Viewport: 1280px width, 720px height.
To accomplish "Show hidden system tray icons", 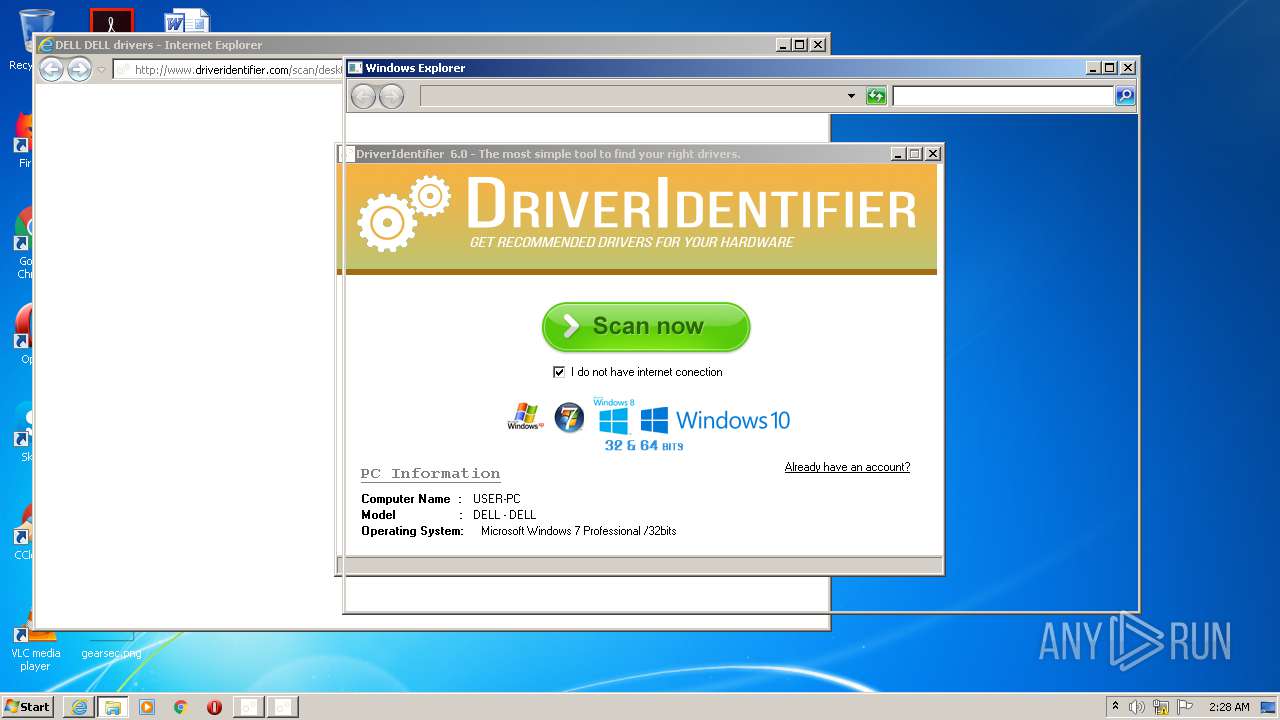I will (1115, 706).
